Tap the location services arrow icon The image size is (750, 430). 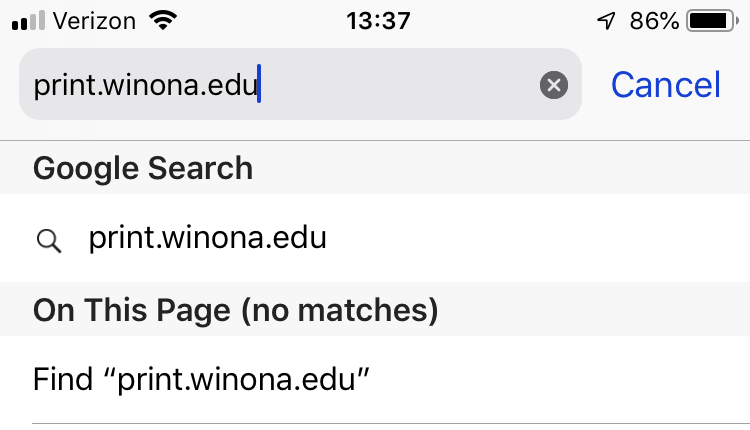[x=606, y=20]
